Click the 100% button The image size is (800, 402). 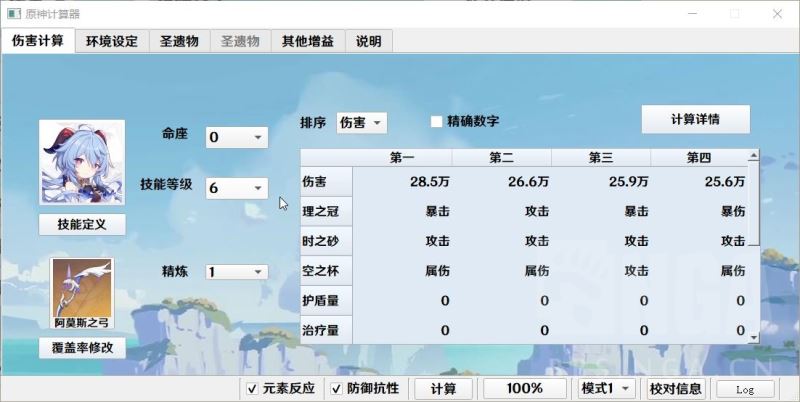click(524, 389)
